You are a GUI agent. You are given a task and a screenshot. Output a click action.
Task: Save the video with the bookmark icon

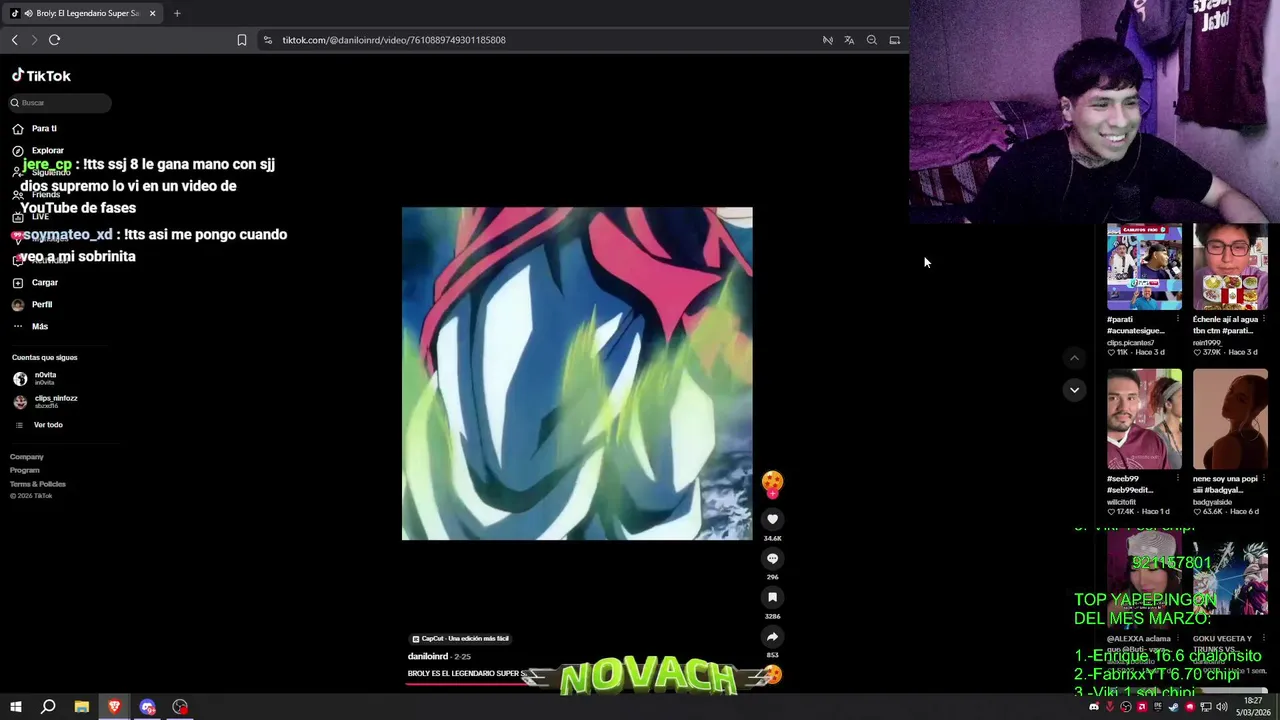pos(772,597)
